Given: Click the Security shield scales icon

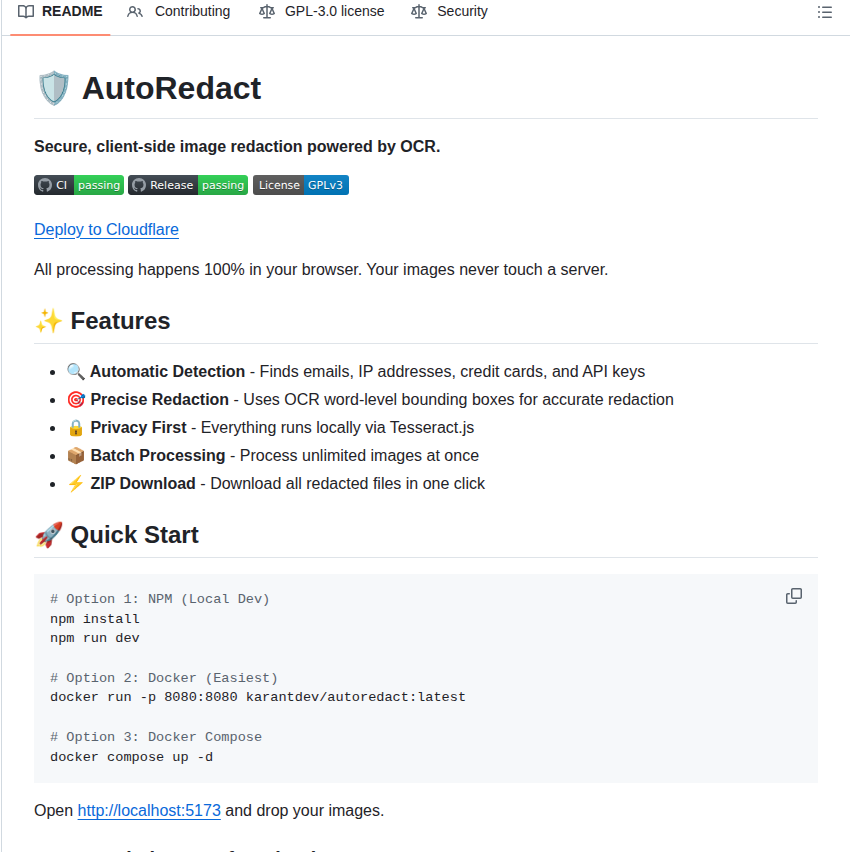Looking at the screenshot, I should coord(419,11).
